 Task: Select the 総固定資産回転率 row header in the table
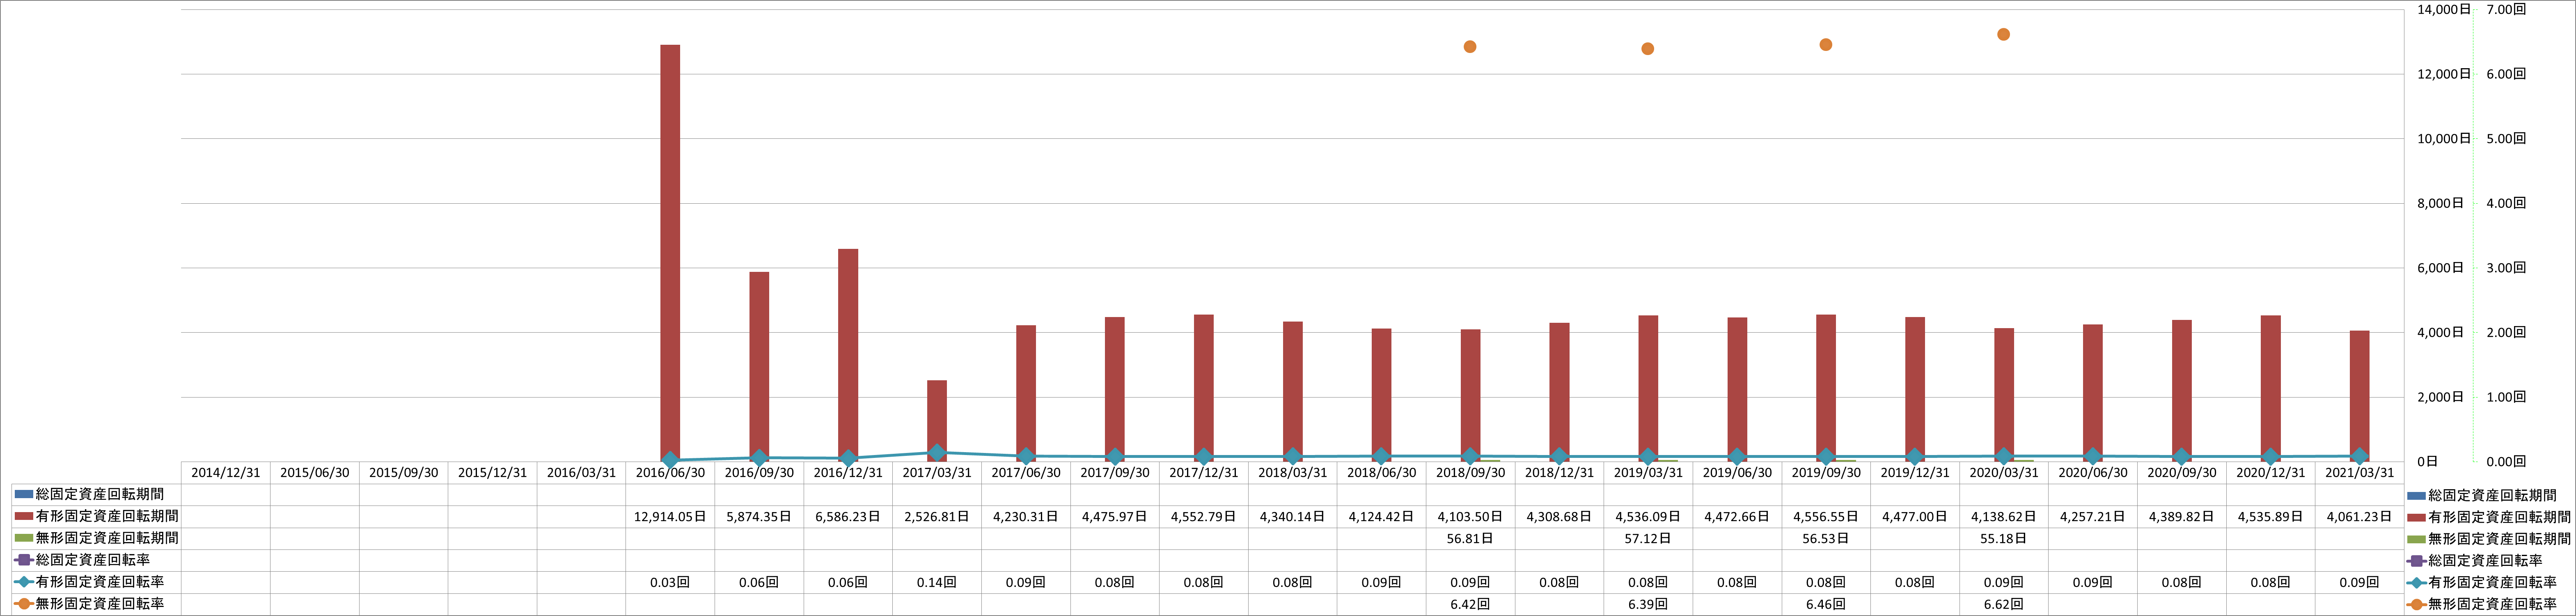click(96, 560)
